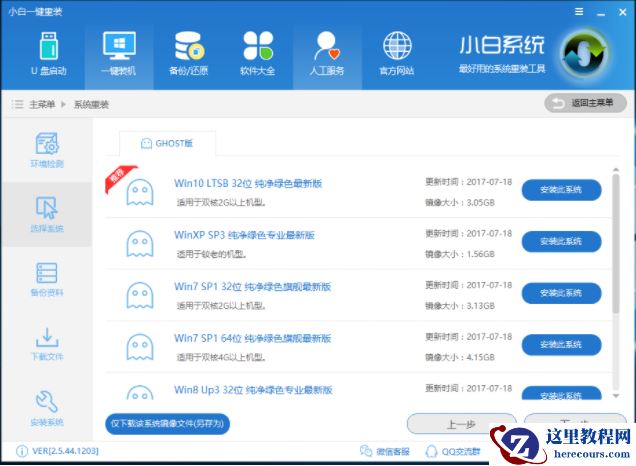This screenshot has height=466, width=636.
Task: Click ghost icon for Win7 SP1 32位
Action: (140, 295)
